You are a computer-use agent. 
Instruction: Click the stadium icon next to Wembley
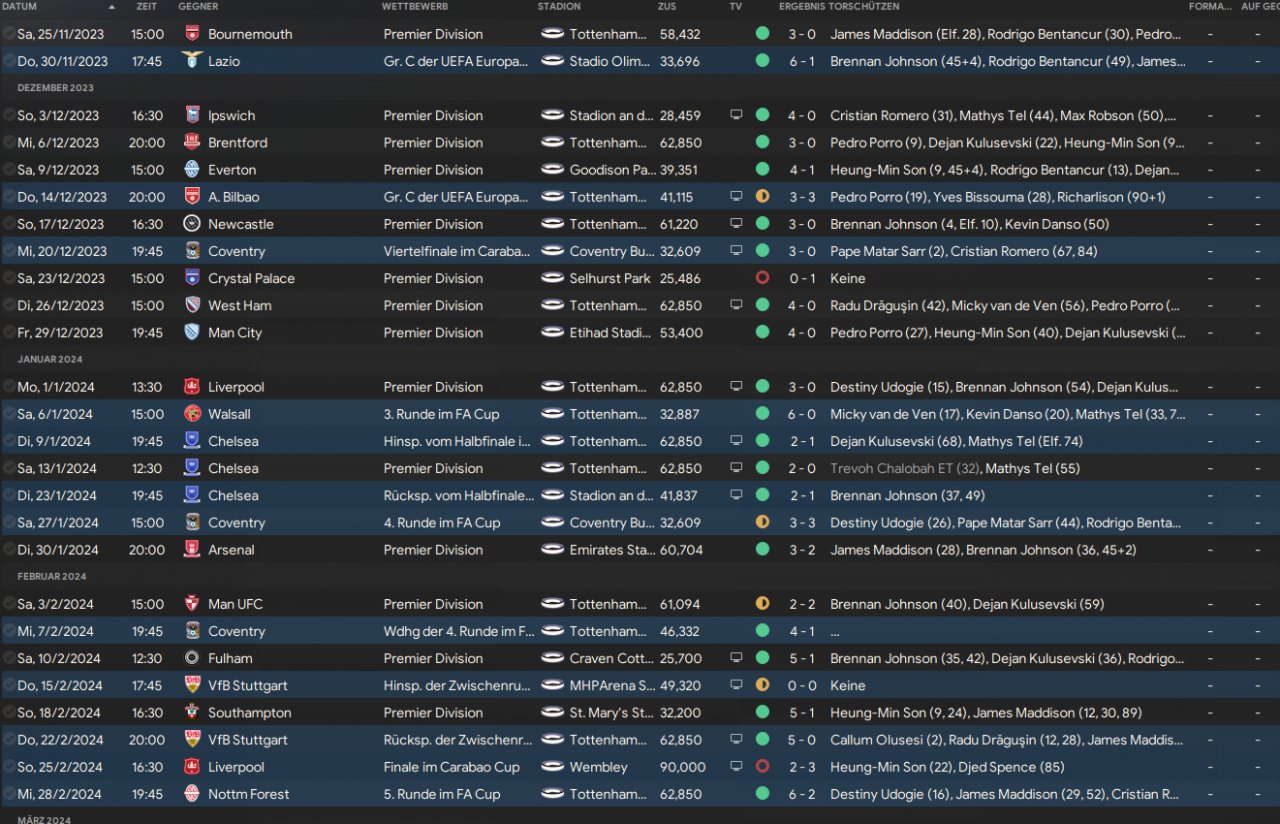(x=552, y=767)
